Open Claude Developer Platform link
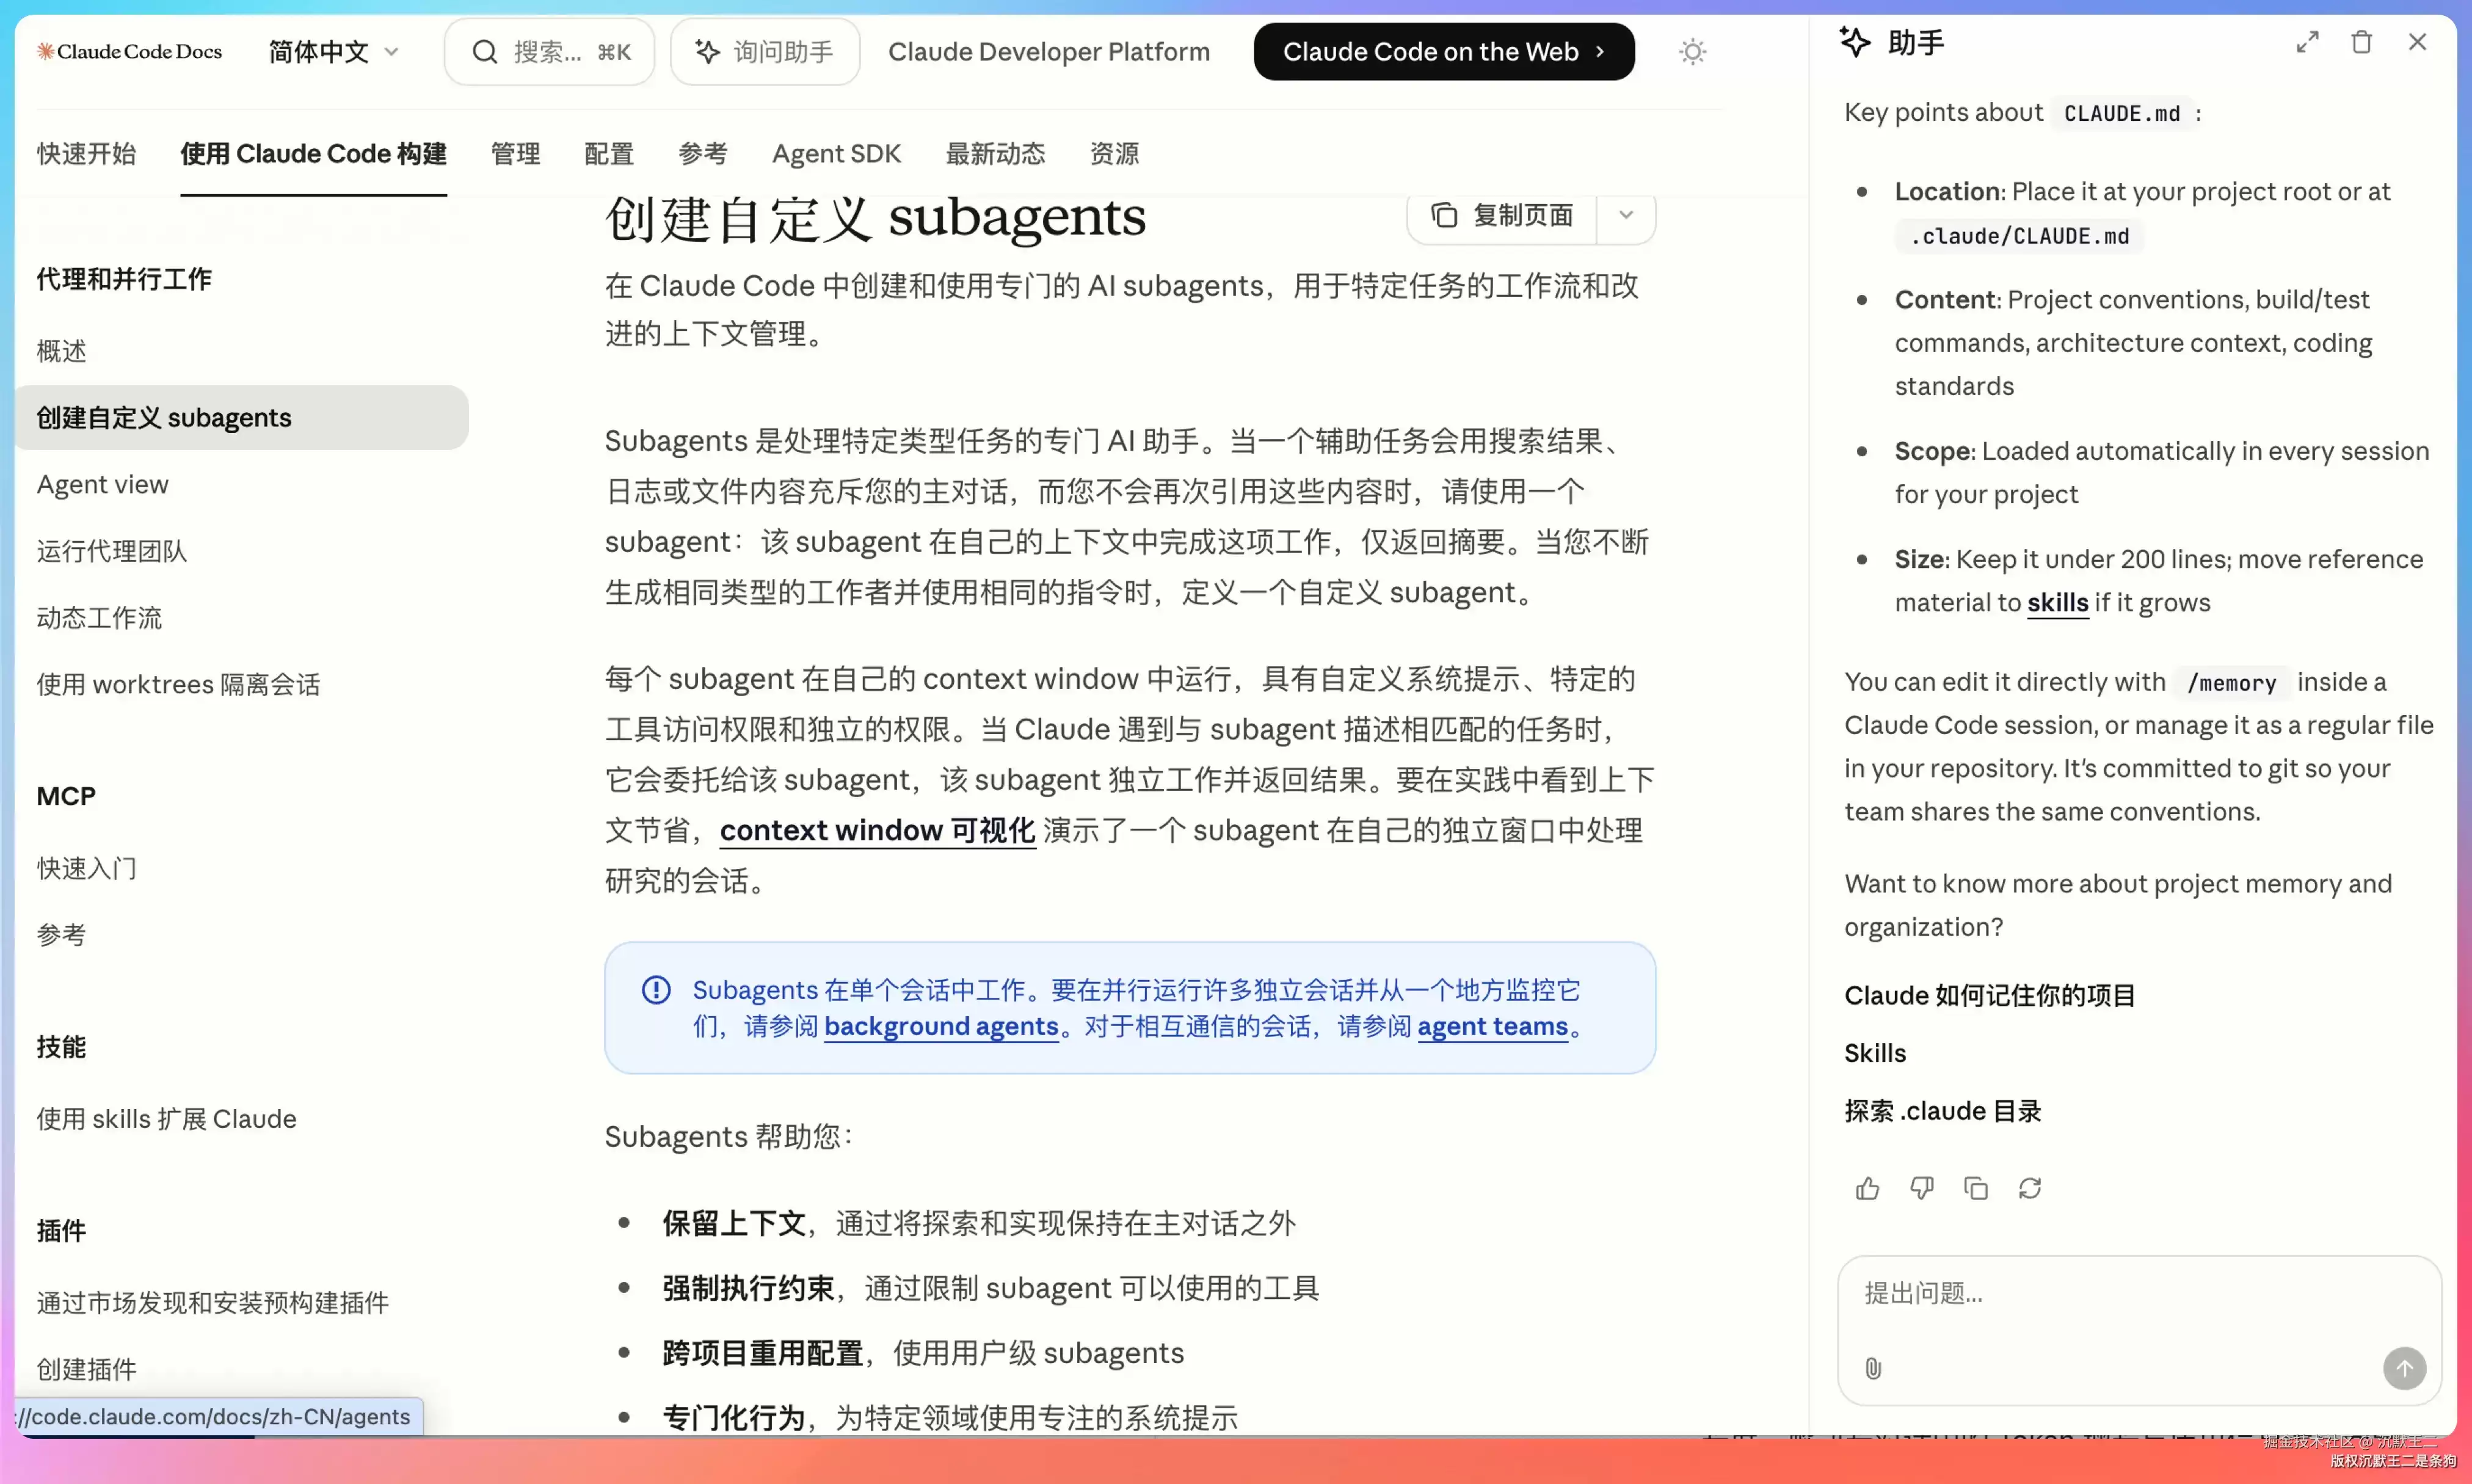 [x=1048, y=51]
